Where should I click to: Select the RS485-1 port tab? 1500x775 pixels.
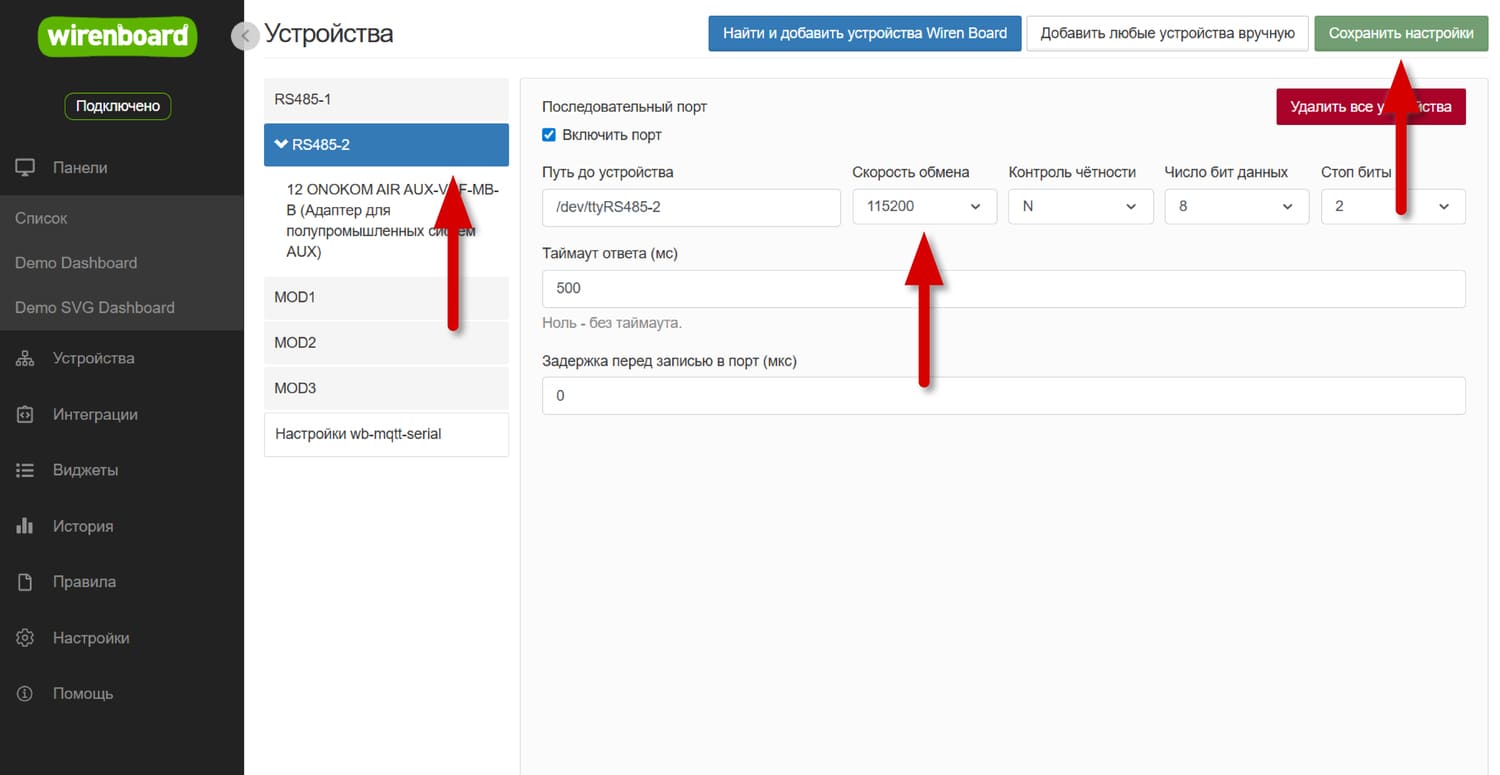coord(386,100)
